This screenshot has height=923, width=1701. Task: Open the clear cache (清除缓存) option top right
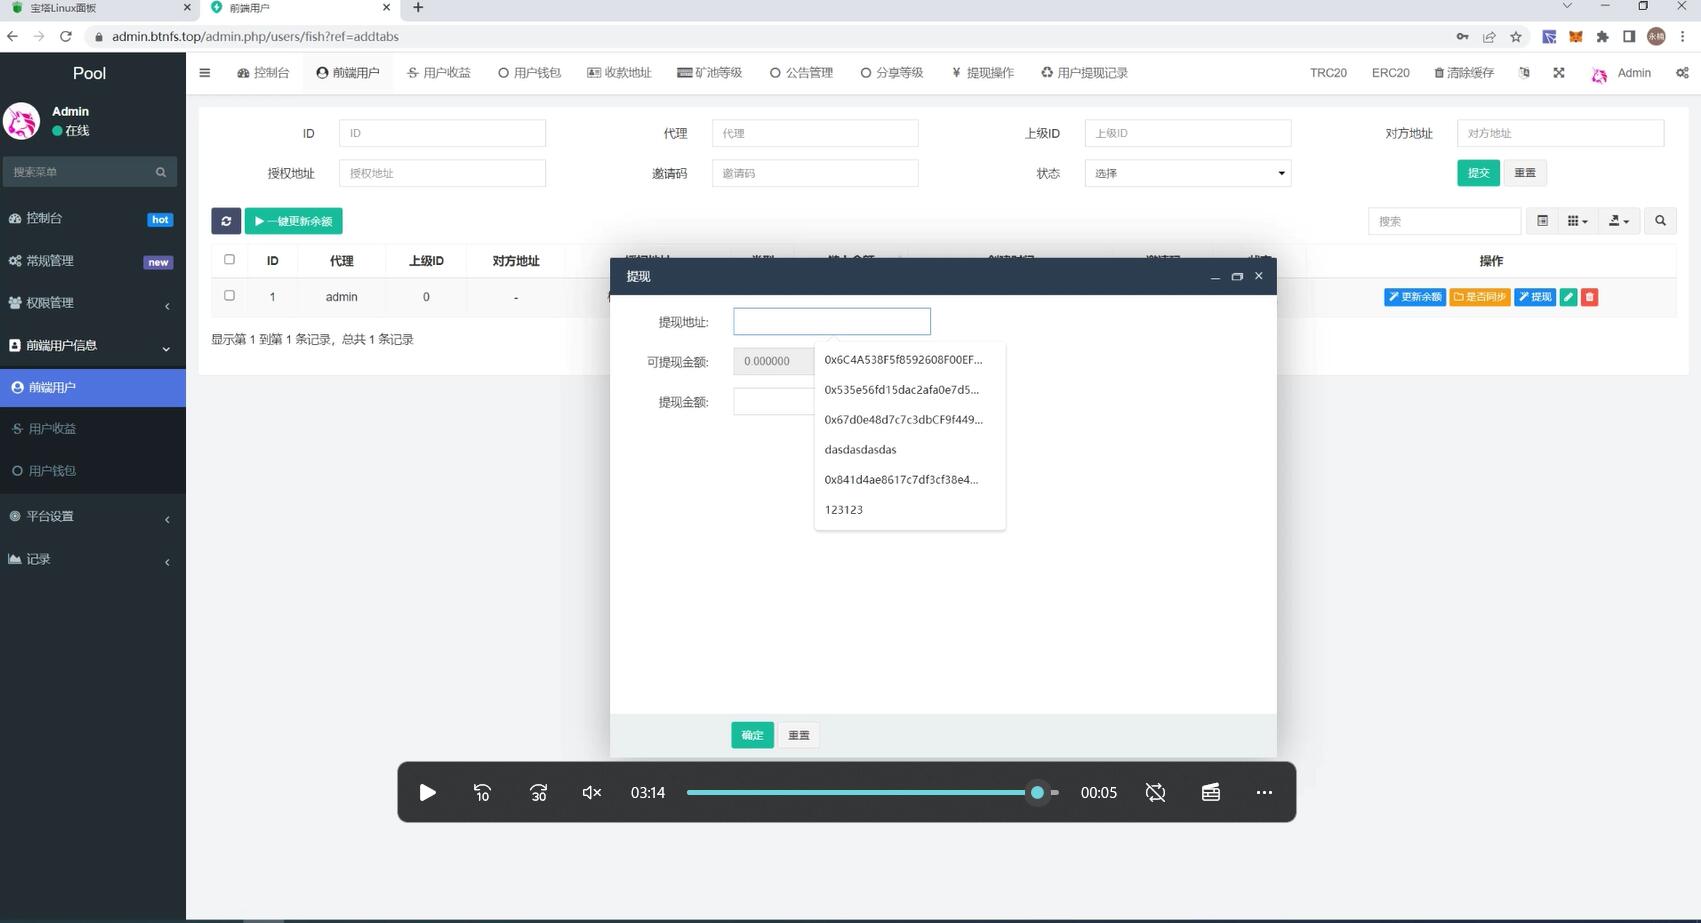(x=1462, y=72)
